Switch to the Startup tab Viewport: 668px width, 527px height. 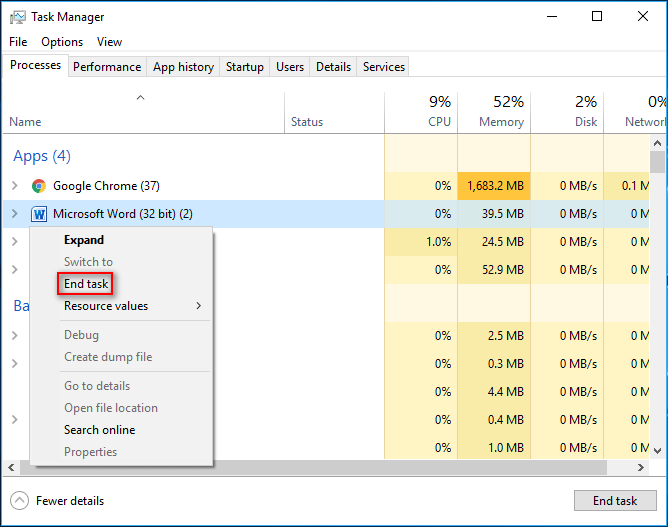click(245, 67)
